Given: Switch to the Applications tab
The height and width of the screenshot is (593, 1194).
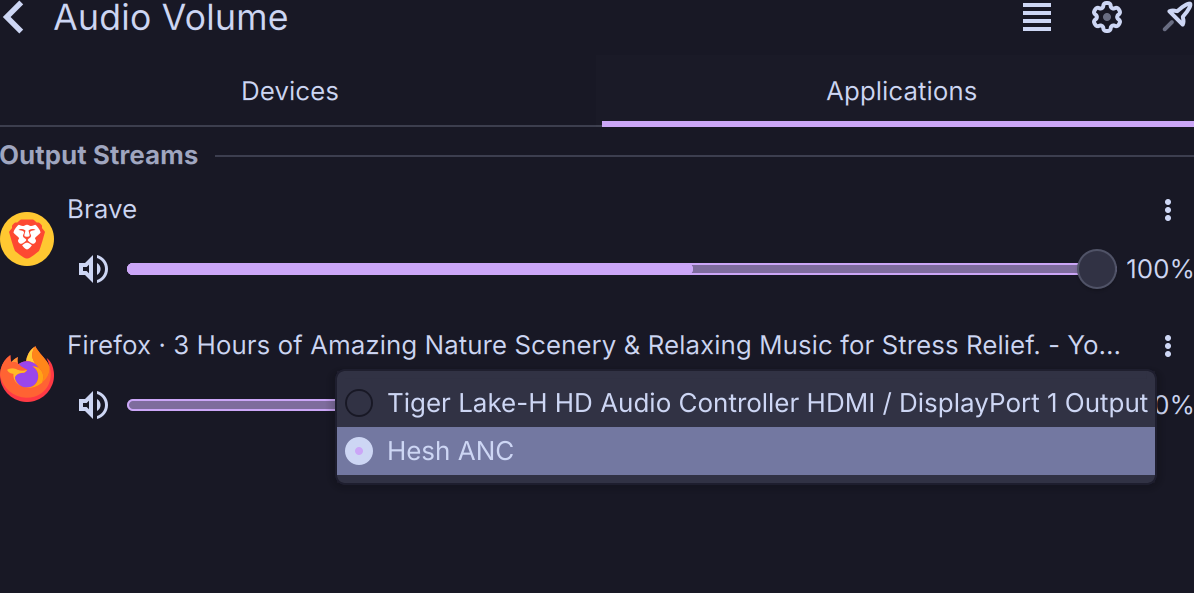Looking at the screenshot, I should (901, 92).
